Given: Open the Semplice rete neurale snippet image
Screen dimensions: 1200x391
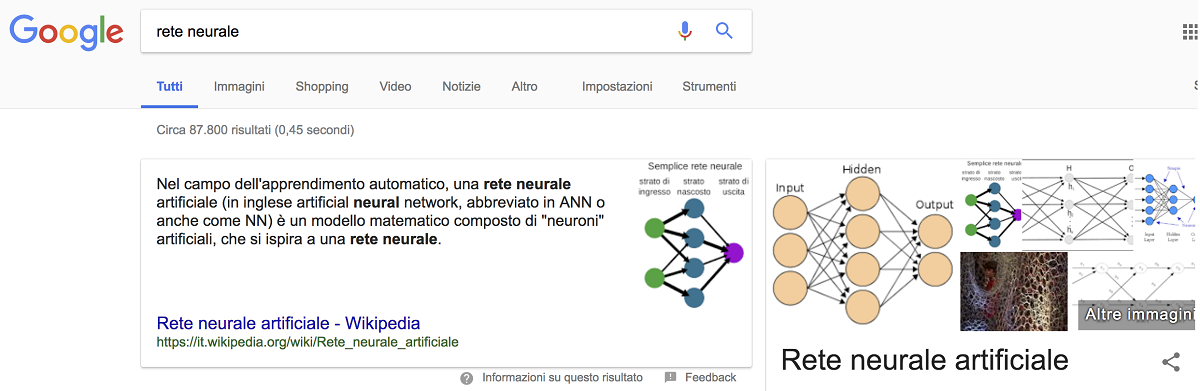Looking at the screenshot, I should [x=694, y=234].
